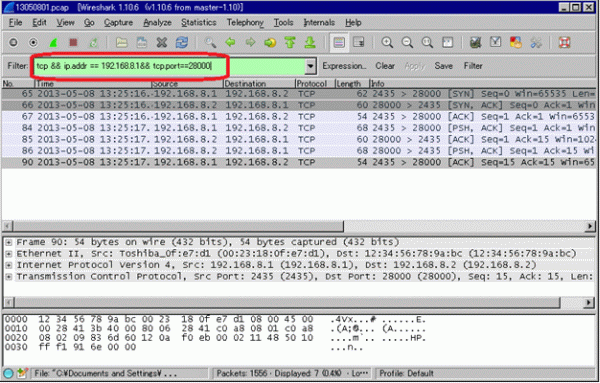Open the Edit menu
The height and width of the screenshot is (383, 600).
[39, 23]
